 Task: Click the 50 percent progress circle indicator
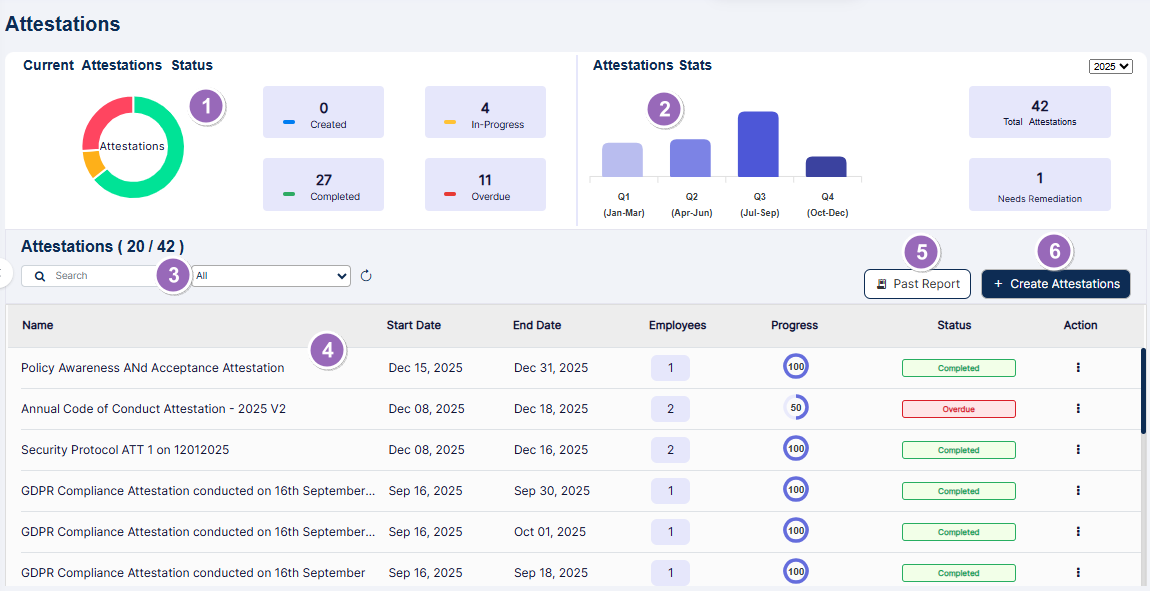(x=796, y=407)
